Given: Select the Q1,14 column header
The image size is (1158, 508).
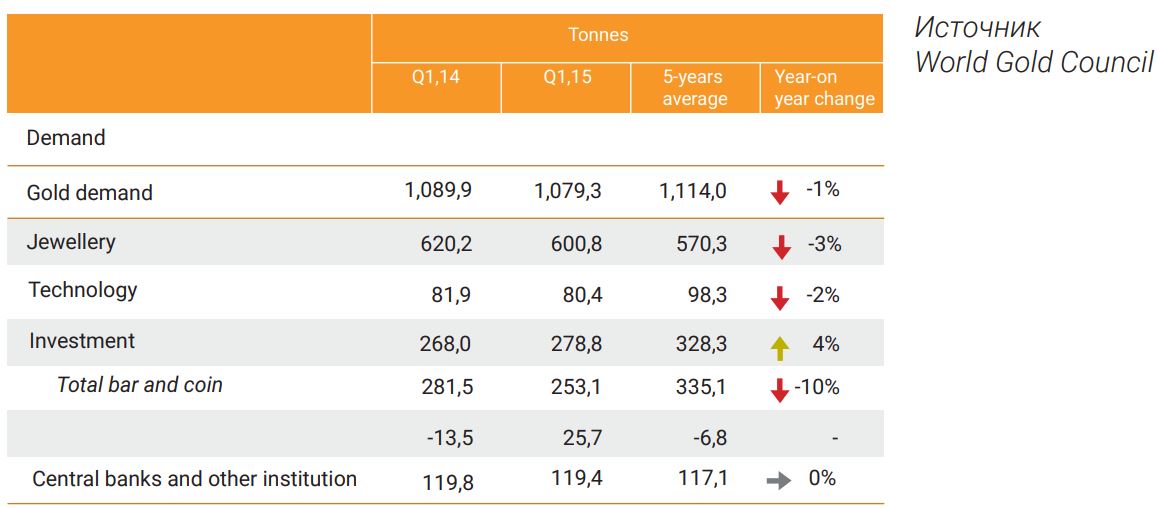Looking at the screenshot, I should click(x=436, y=78).
